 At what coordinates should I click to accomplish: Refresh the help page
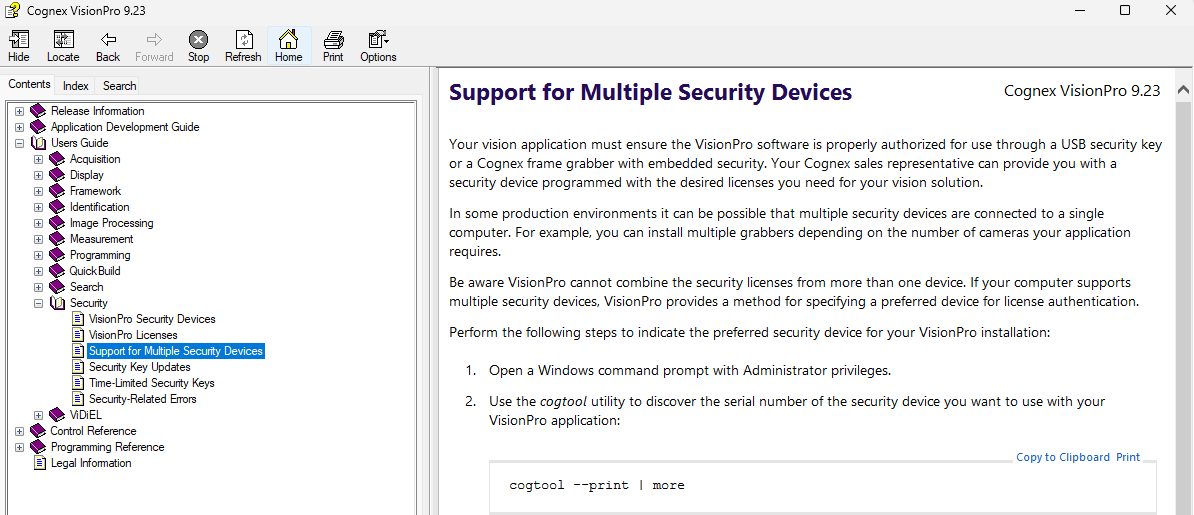(243, 46)
